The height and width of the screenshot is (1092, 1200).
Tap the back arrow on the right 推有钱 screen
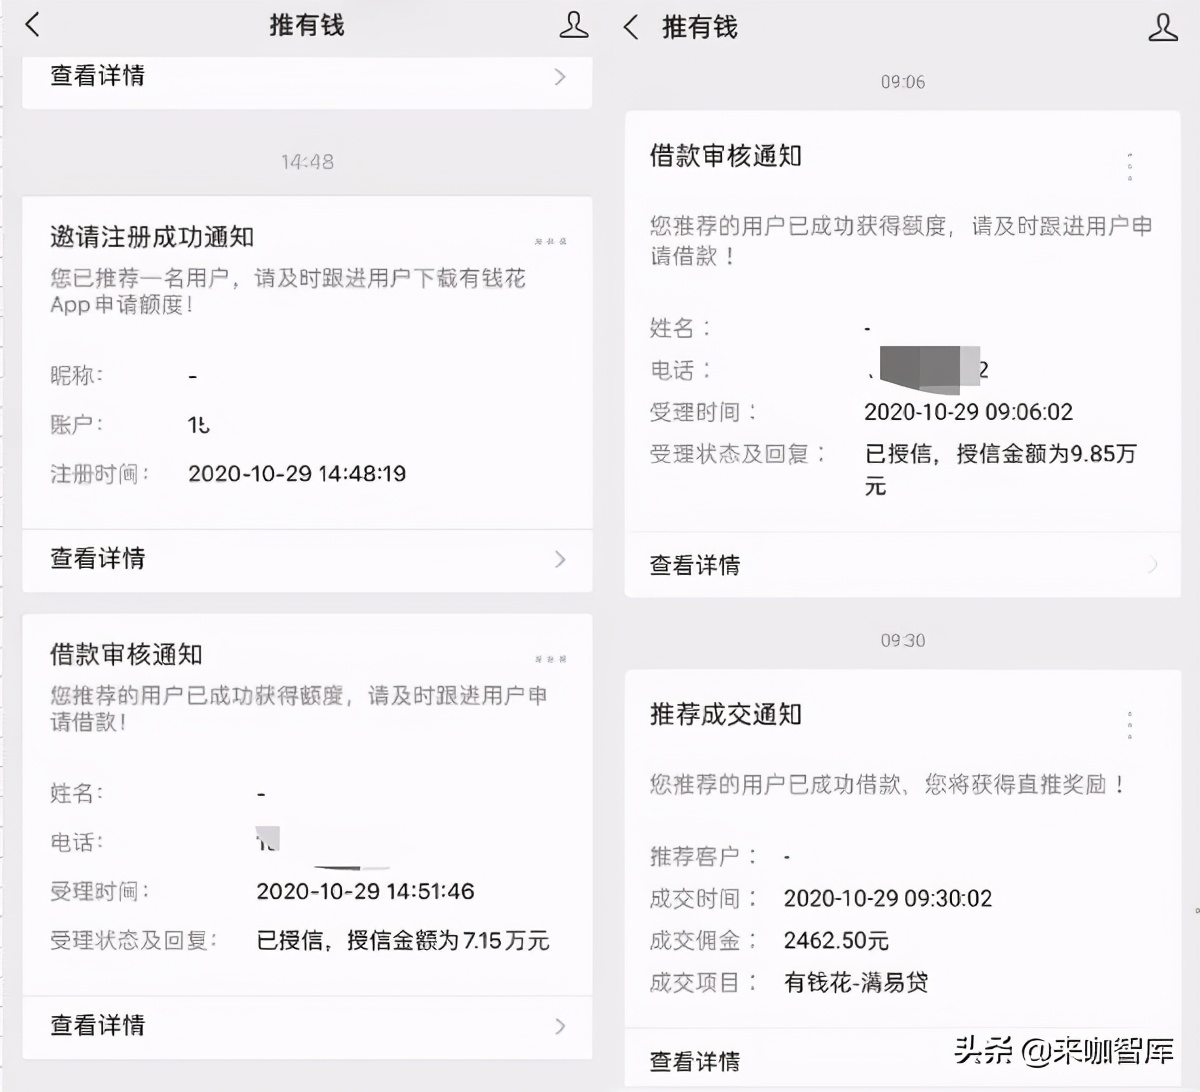tap(629, 28)
